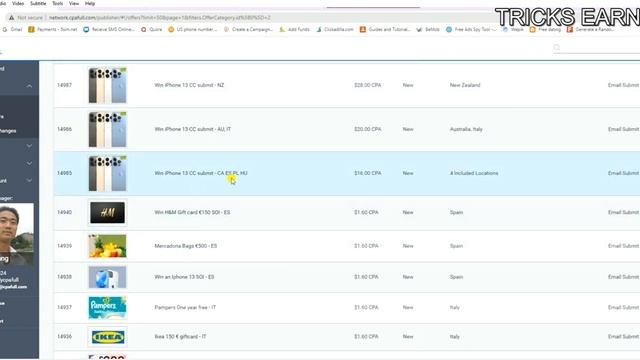Screen dimensions: 640x360
Task: Collapse the expanded sidebar section chevron
Action: (29, 86)
